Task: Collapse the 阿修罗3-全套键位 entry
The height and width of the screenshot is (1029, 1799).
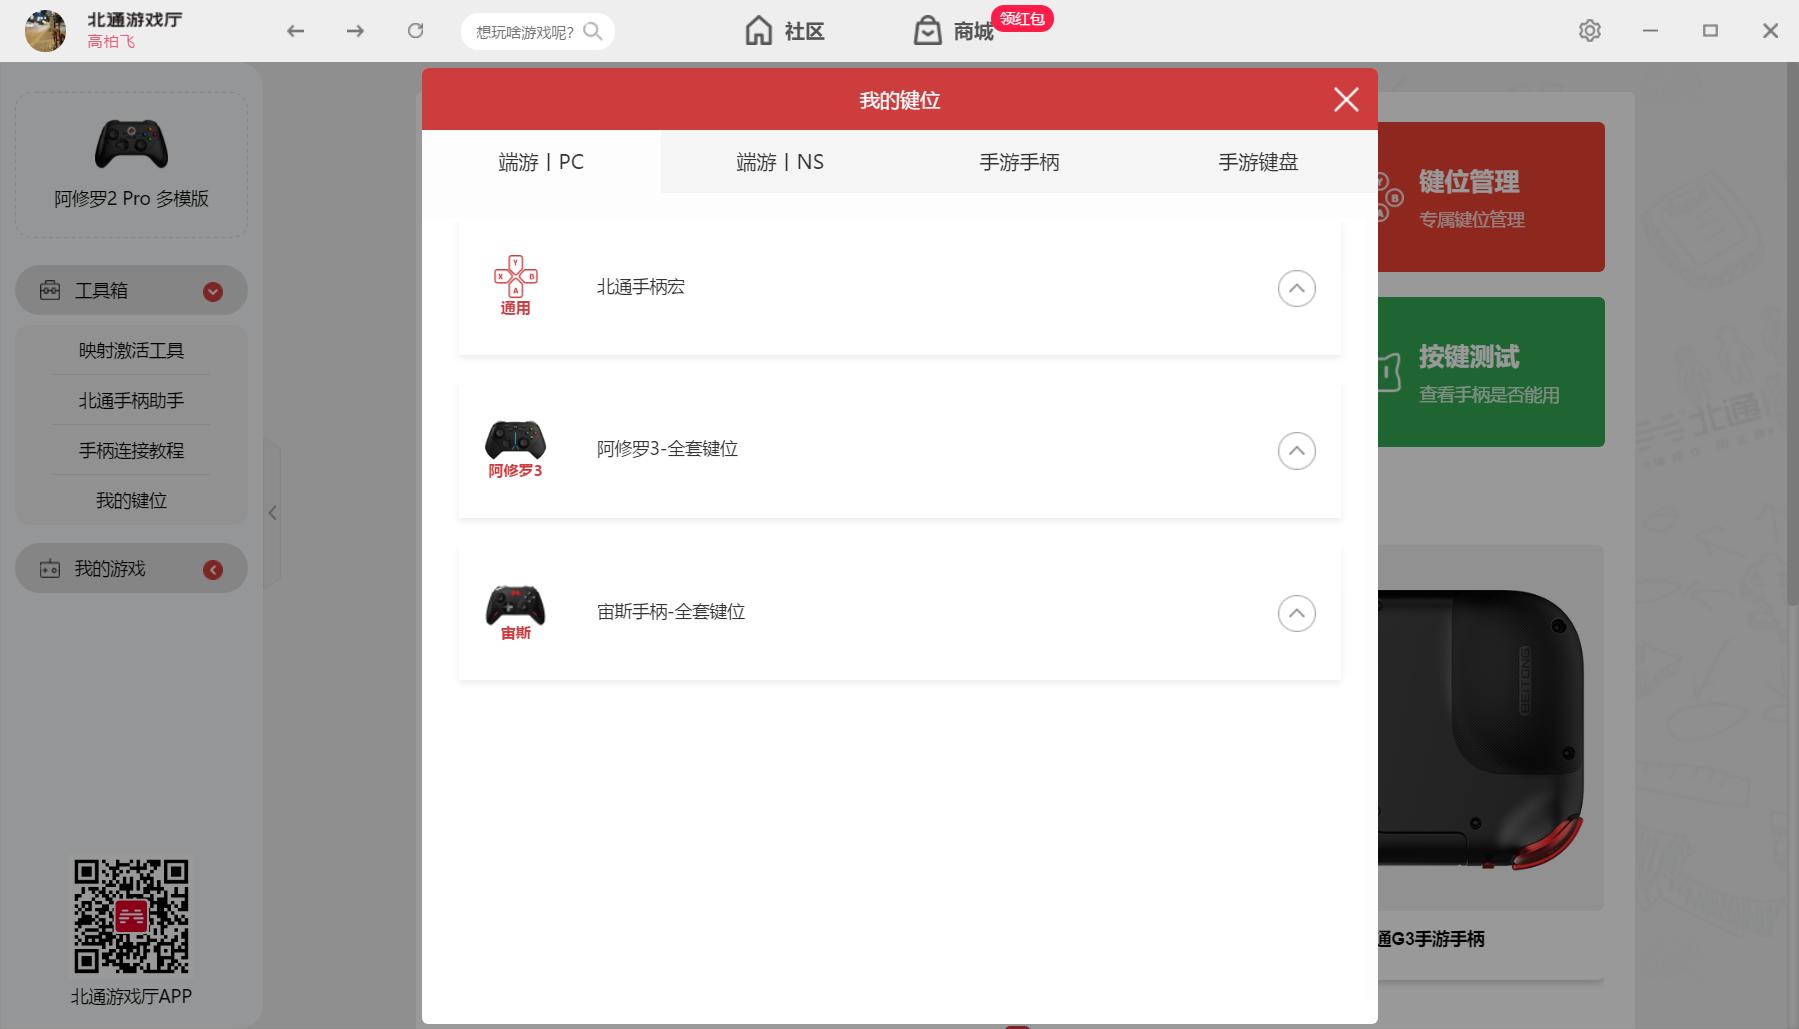Action: coord(1297,451)
